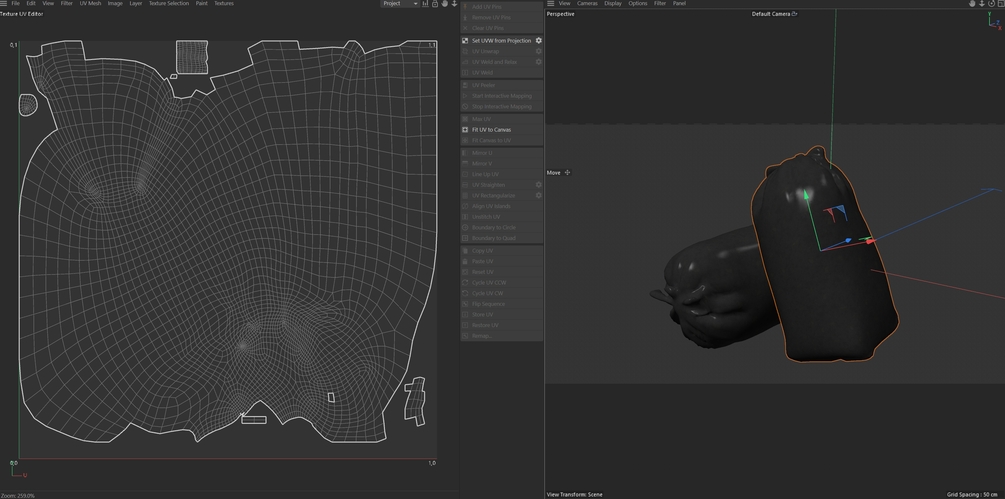Open the Image menu
1005x499 pixels.
pyautogui.click(x=115, y=3)
